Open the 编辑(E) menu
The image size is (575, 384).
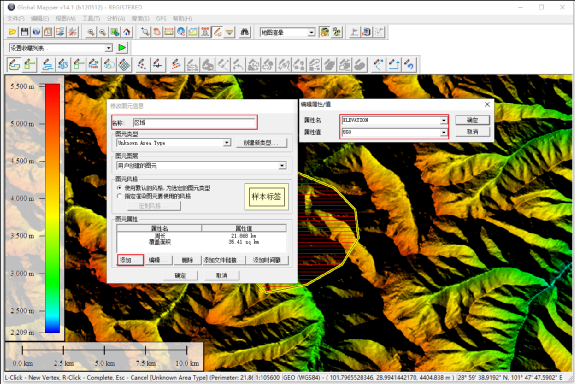tap(40, 18)
